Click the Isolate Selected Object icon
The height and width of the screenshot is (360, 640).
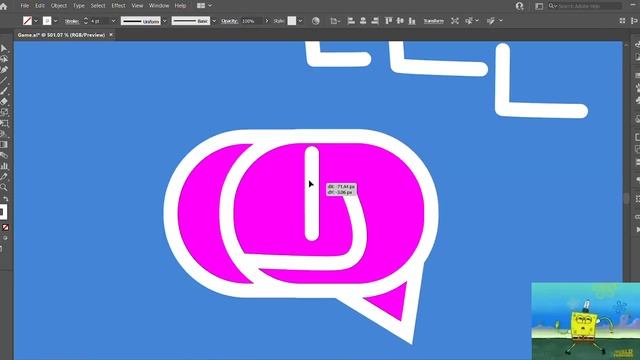click(455, 21)
